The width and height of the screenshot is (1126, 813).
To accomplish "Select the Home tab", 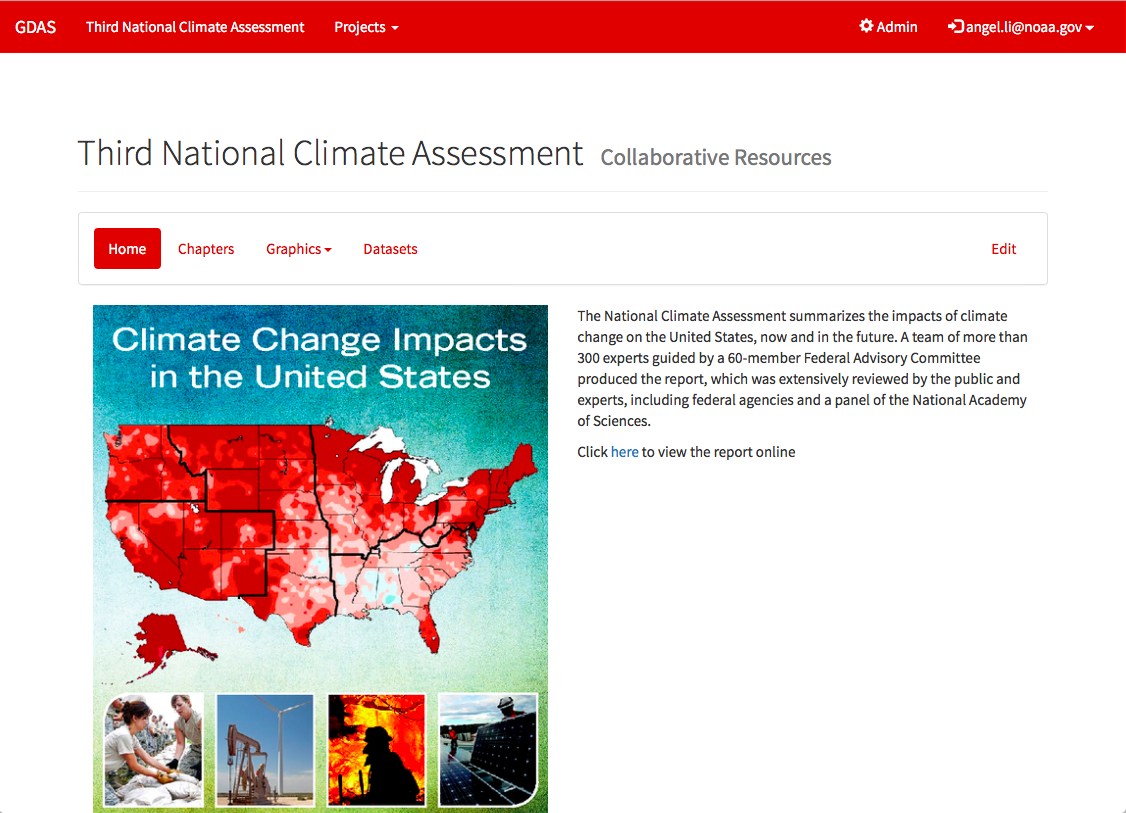I will [x=127, y=248].
